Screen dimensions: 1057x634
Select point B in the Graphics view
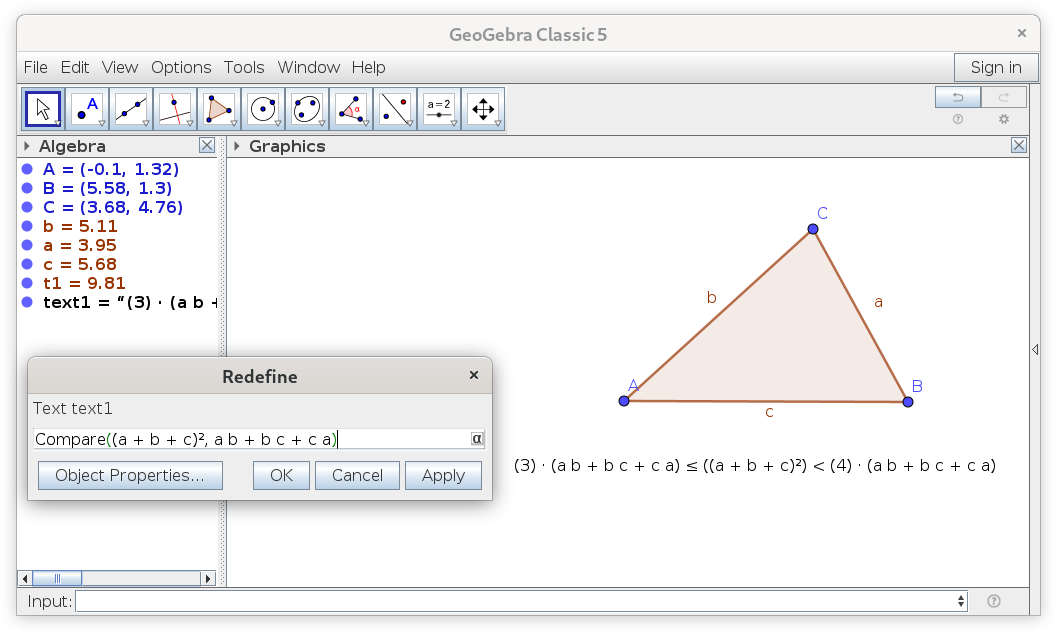[x=908, y=402]
